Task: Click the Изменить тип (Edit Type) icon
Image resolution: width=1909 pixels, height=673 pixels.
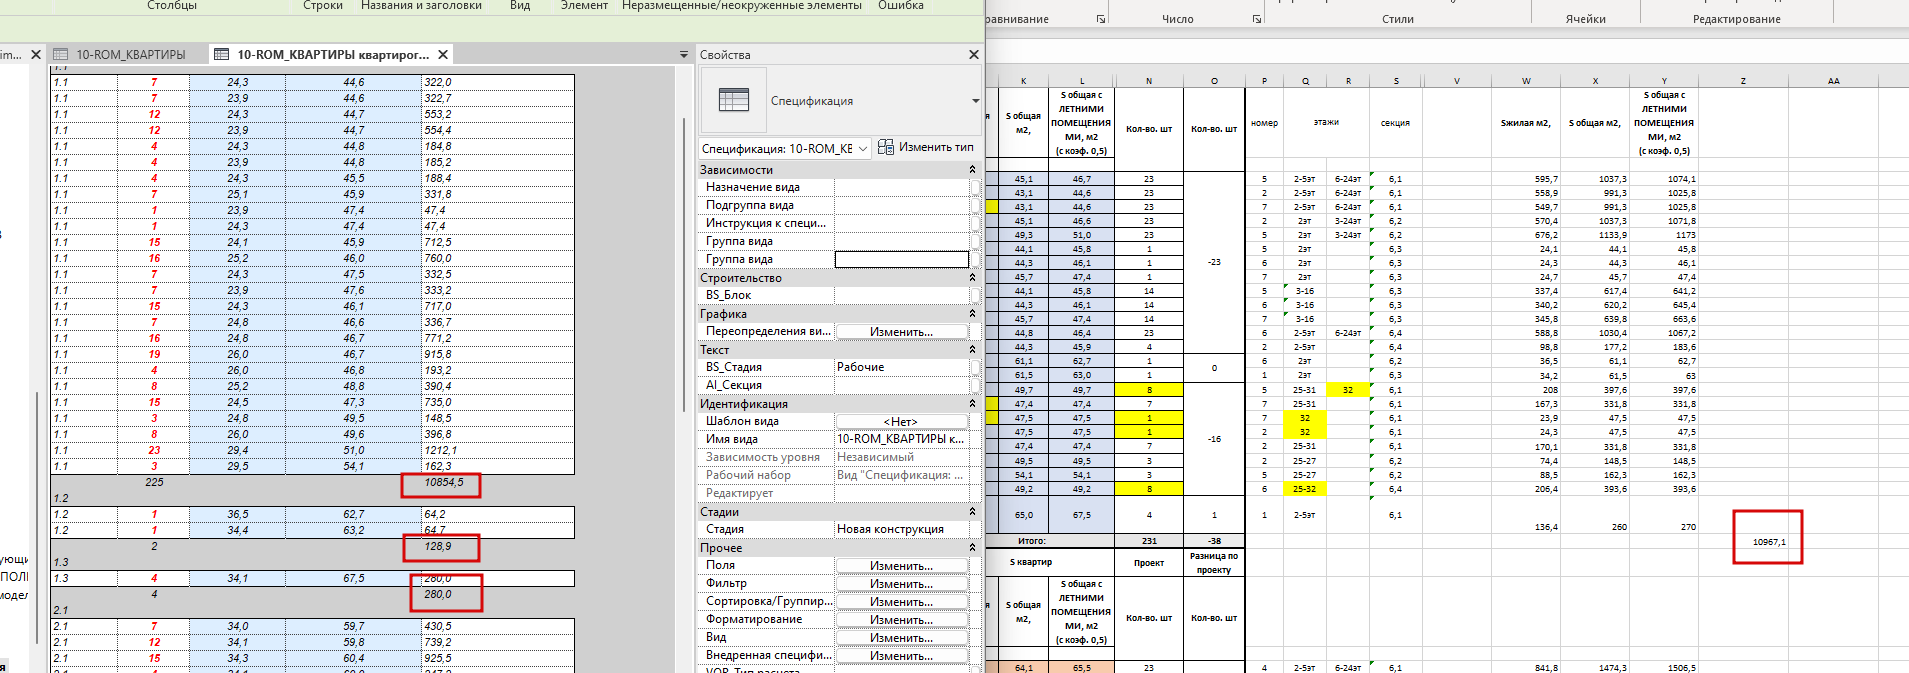Action: (886, 147)
